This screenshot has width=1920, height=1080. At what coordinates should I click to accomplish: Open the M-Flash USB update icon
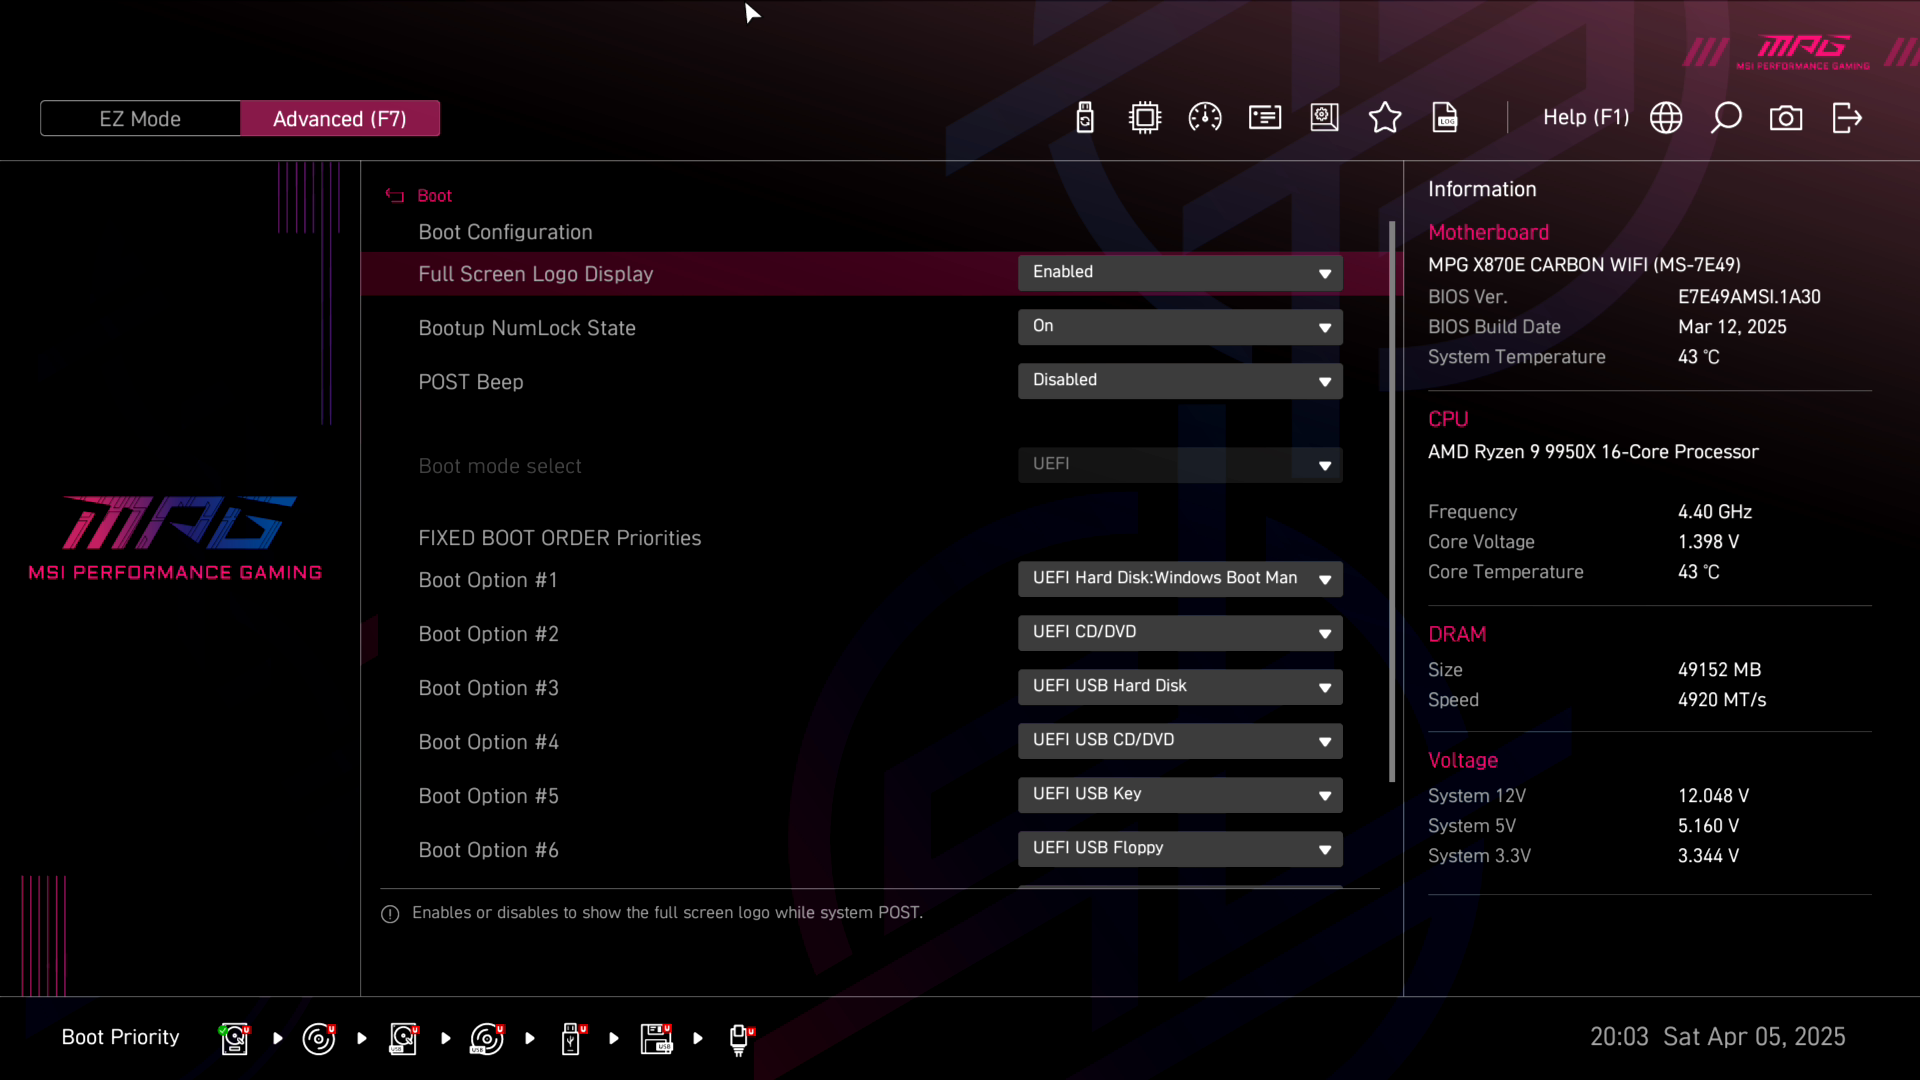click(x=1085, y=118)
